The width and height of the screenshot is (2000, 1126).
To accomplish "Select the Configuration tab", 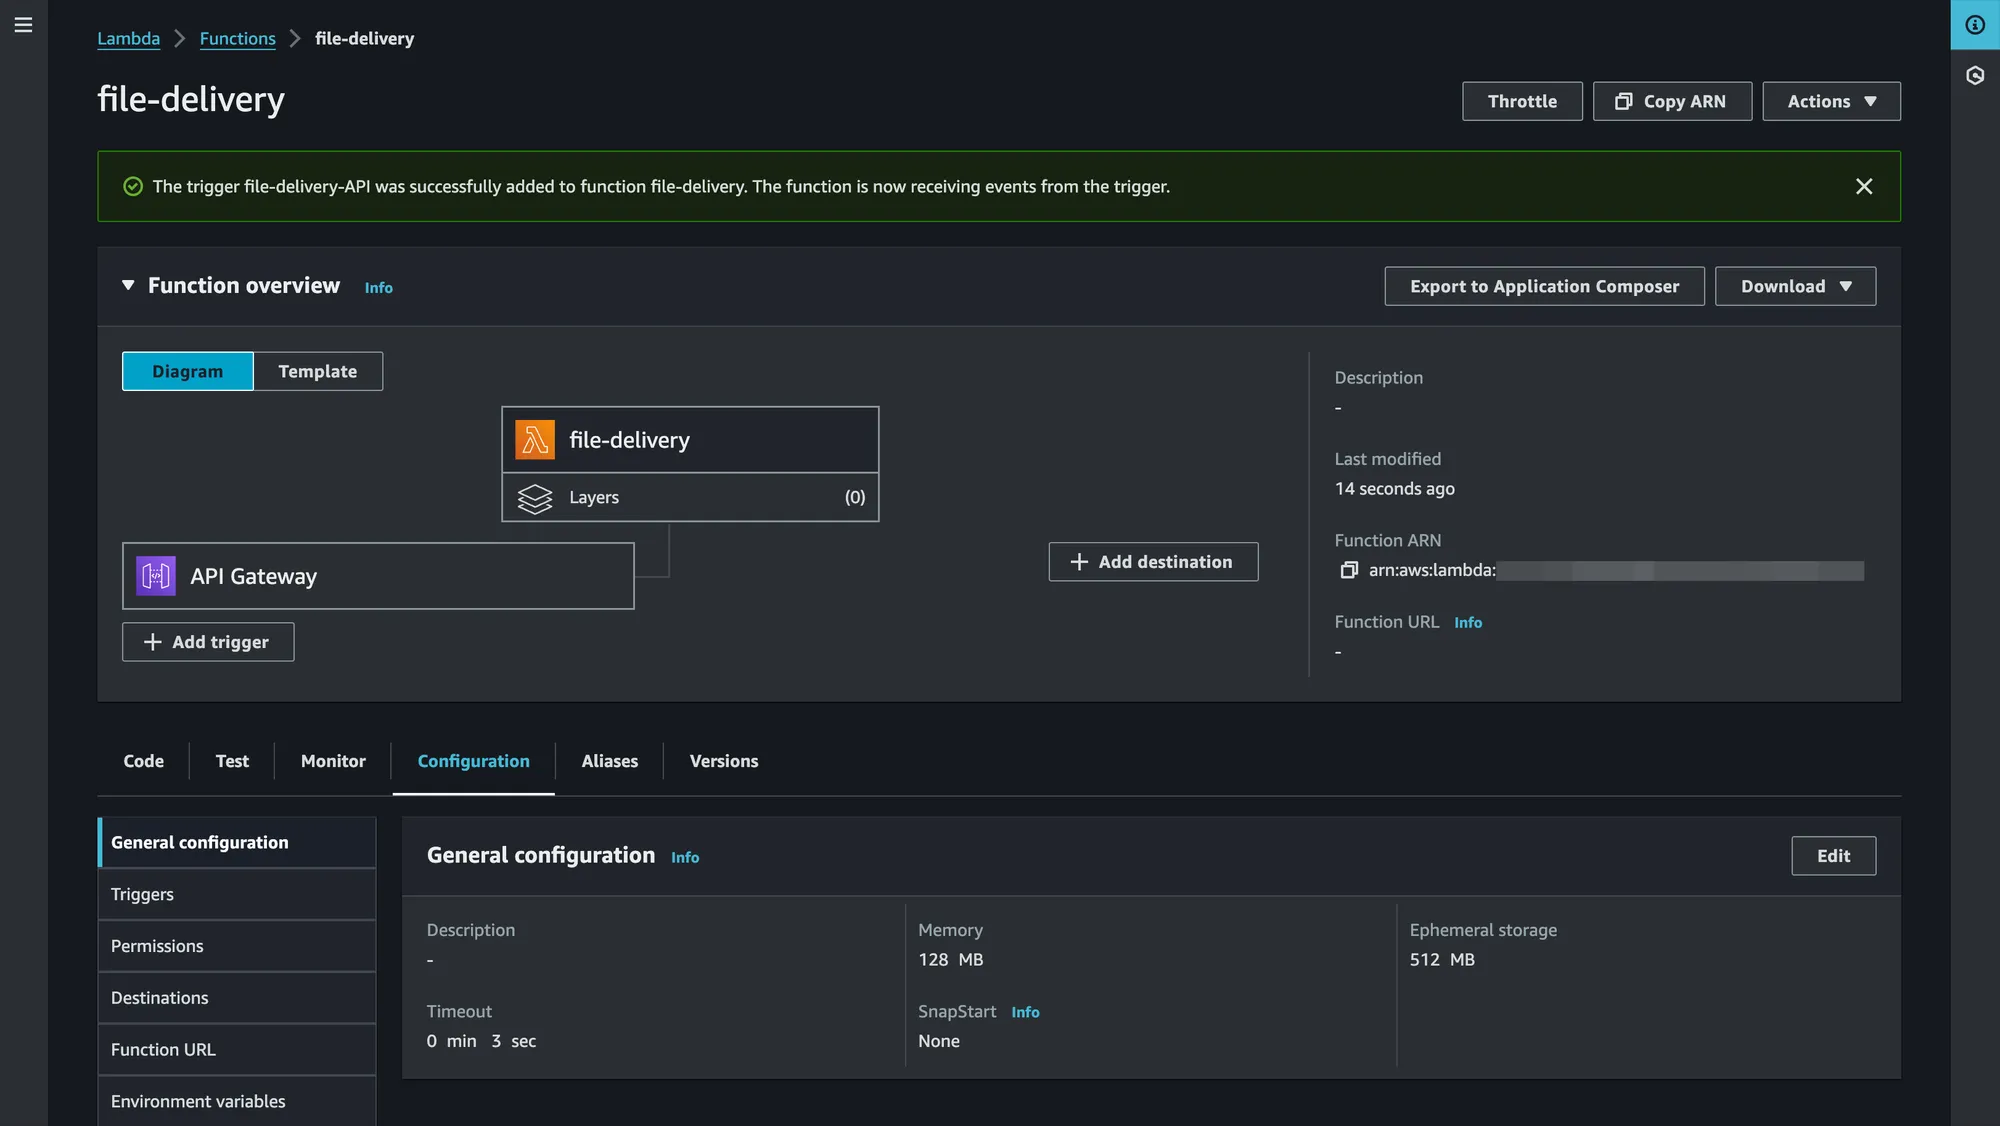I will (x=473, y=761).
